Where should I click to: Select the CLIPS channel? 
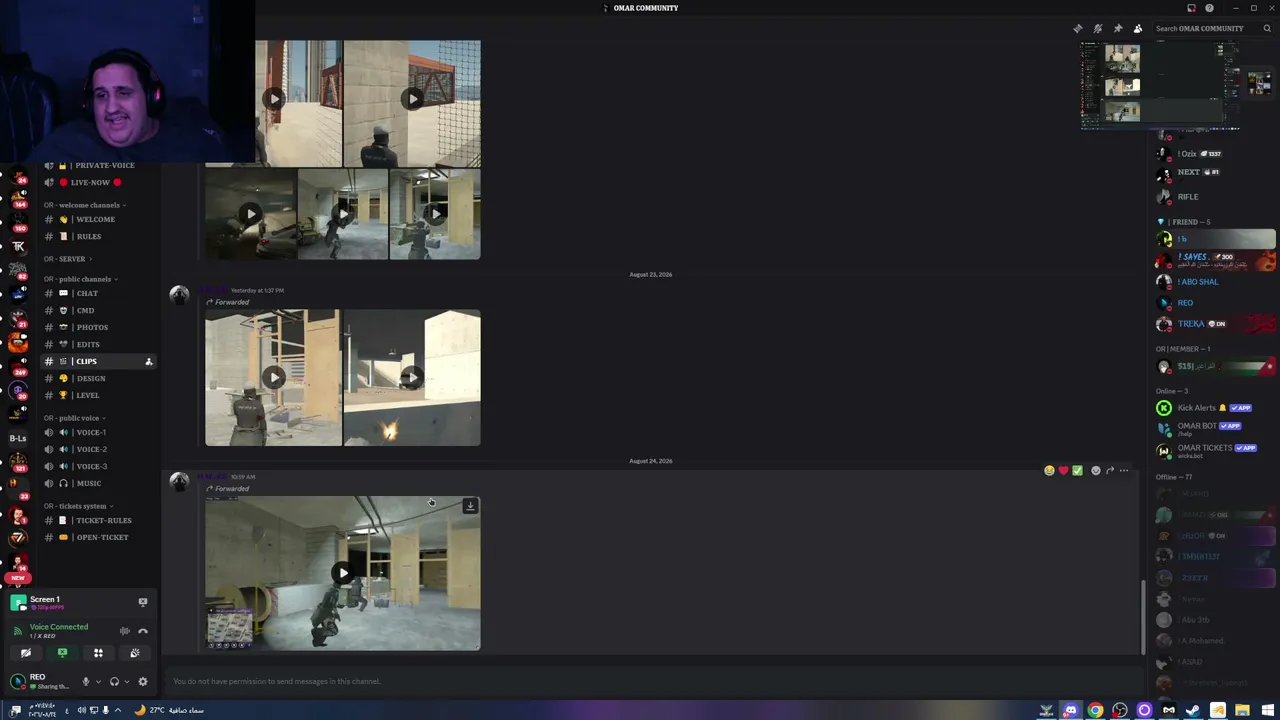(98, 361)
